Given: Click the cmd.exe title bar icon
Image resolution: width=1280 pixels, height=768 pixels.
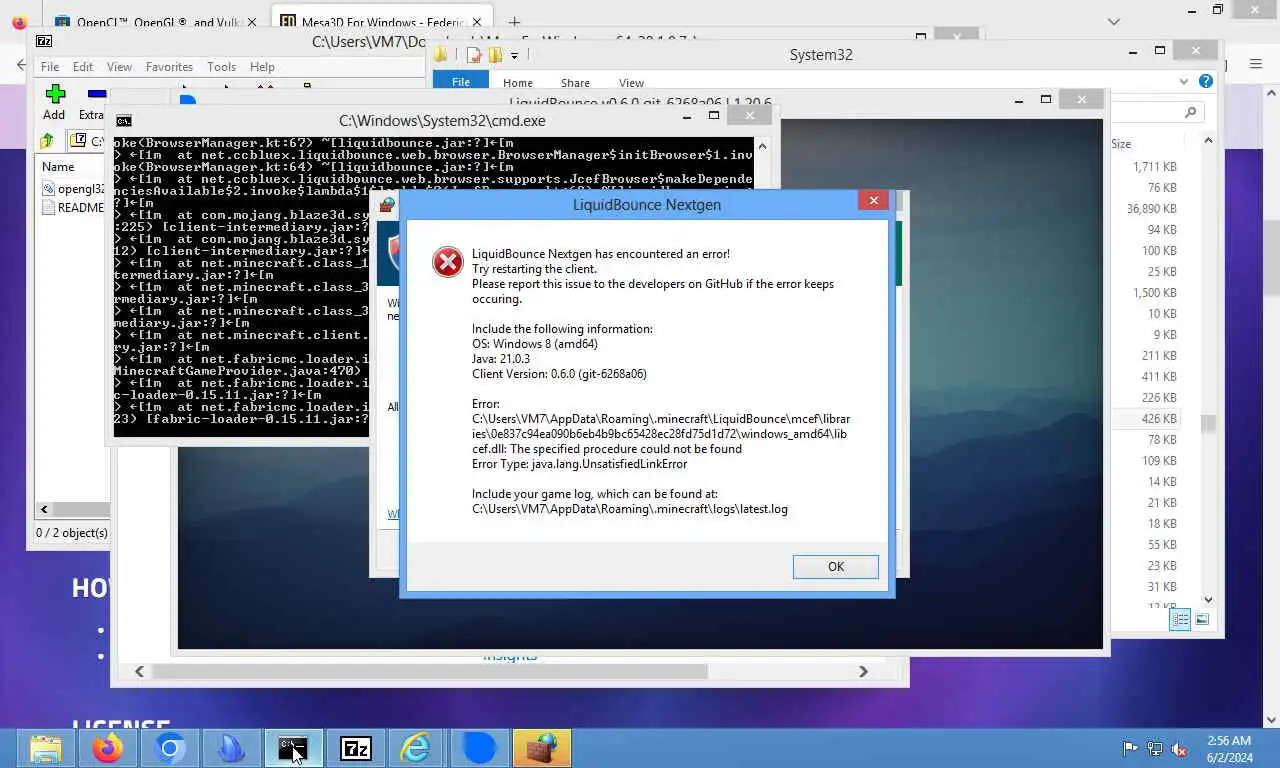Looking at the screenshot, I should pyautogui.click(x=124, y=121).
